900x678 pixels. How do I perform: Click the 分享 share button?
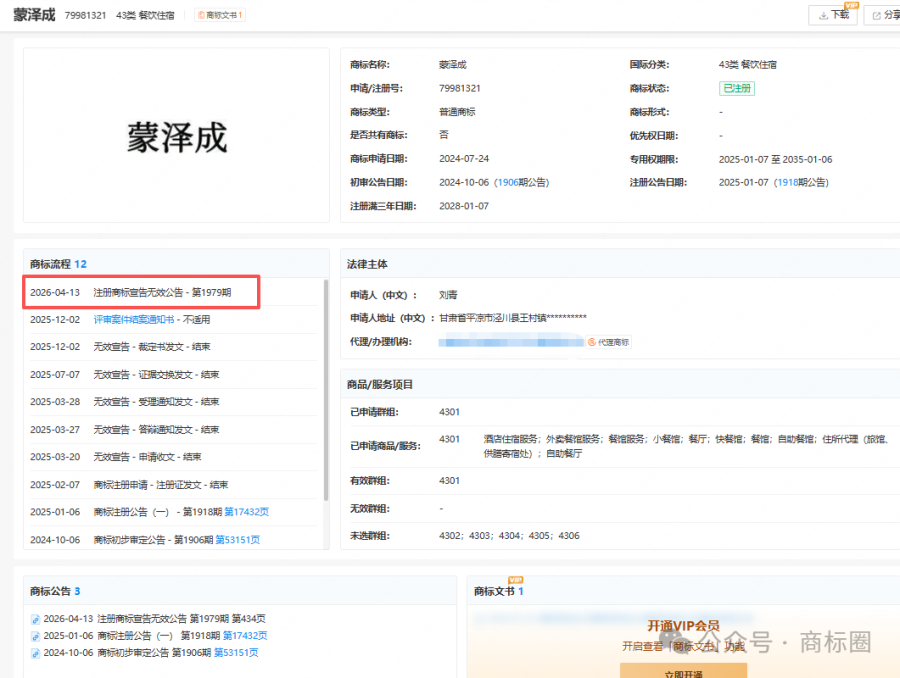[884, 15]
